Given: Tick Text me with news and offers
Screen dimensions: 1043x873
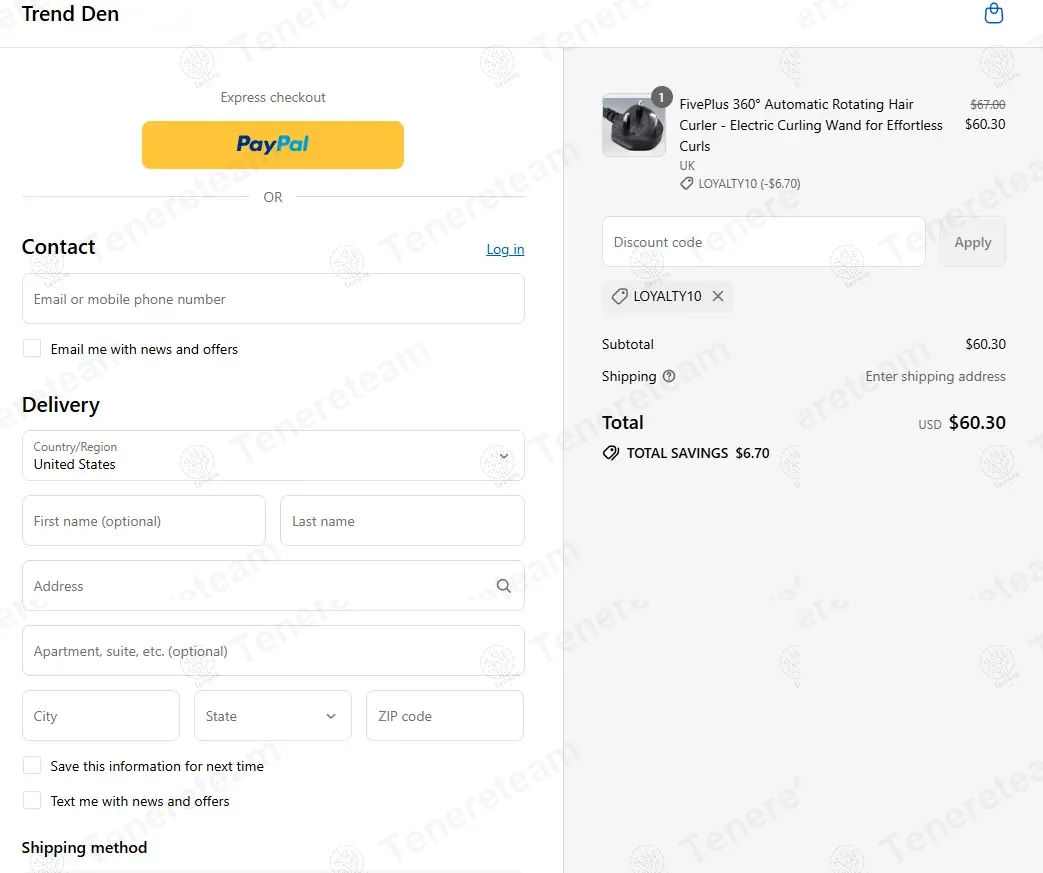Looking at the screenshot, I should click(x=32, y=801).
